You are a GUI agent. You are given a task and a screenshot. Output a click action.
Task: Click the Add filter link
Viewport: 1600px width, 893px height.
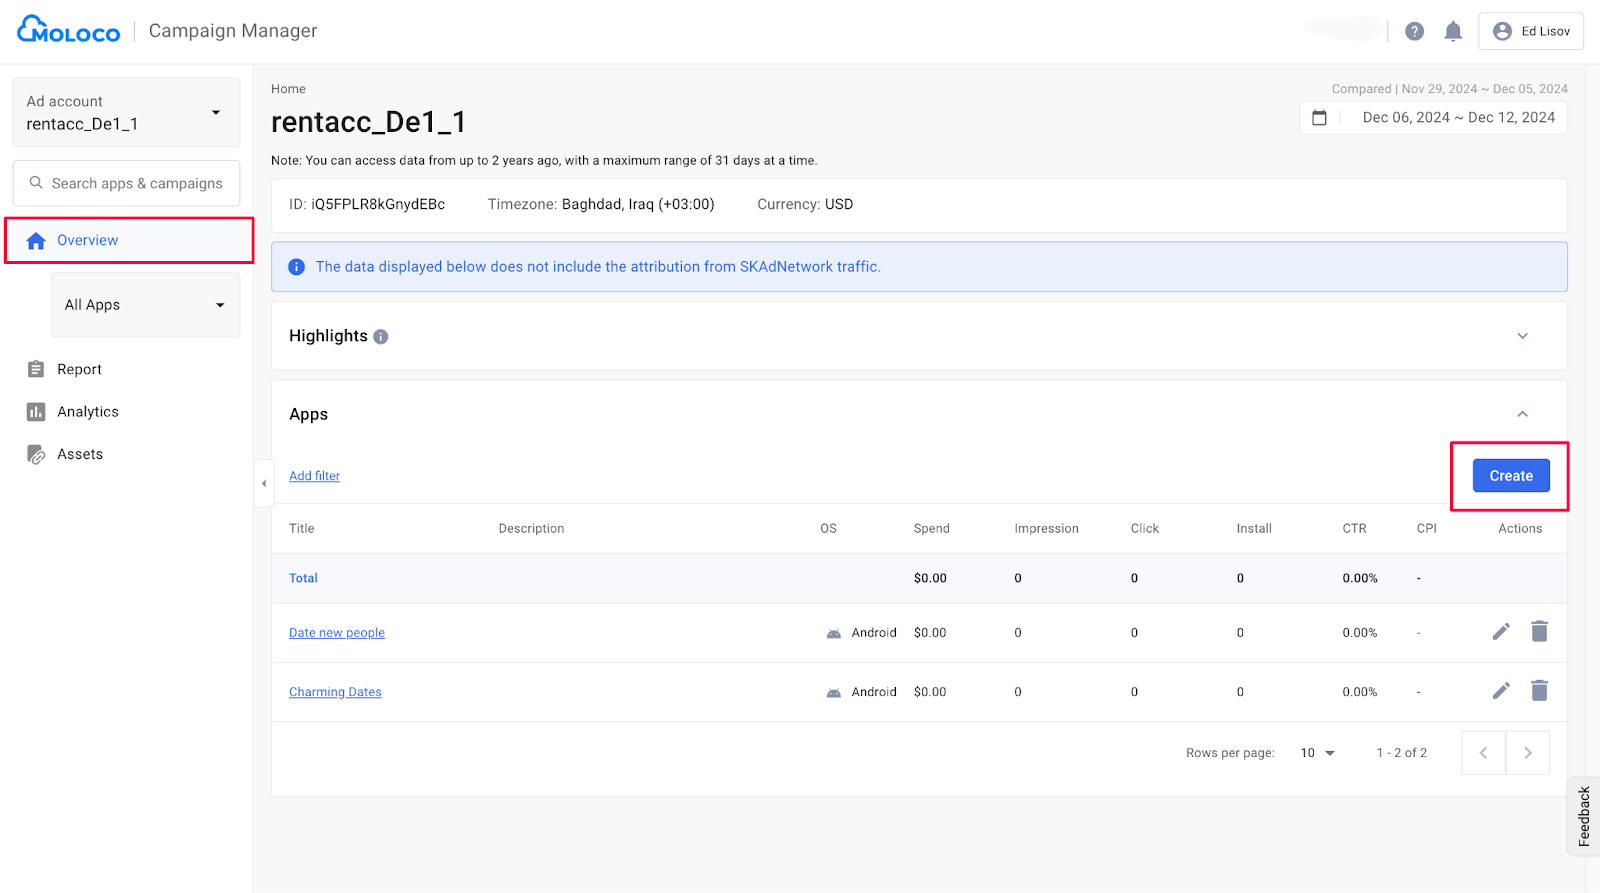click(x=314, y=476)
